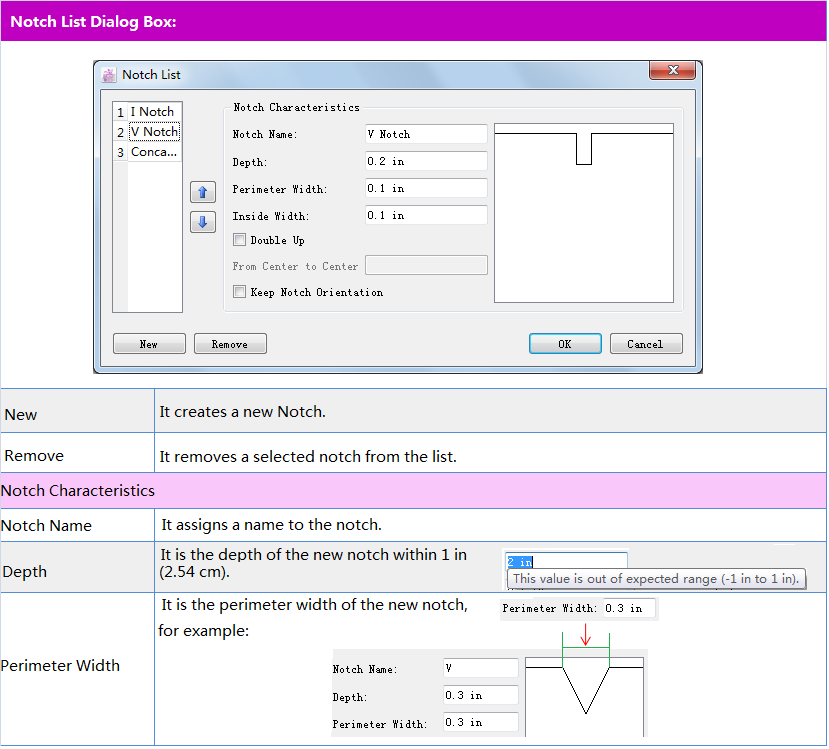This screenshot has width=829, height=749.
Task: Toggle the Keep Notch Orientation checkbox
Action: pyautogui.click(x=239, y=292)
